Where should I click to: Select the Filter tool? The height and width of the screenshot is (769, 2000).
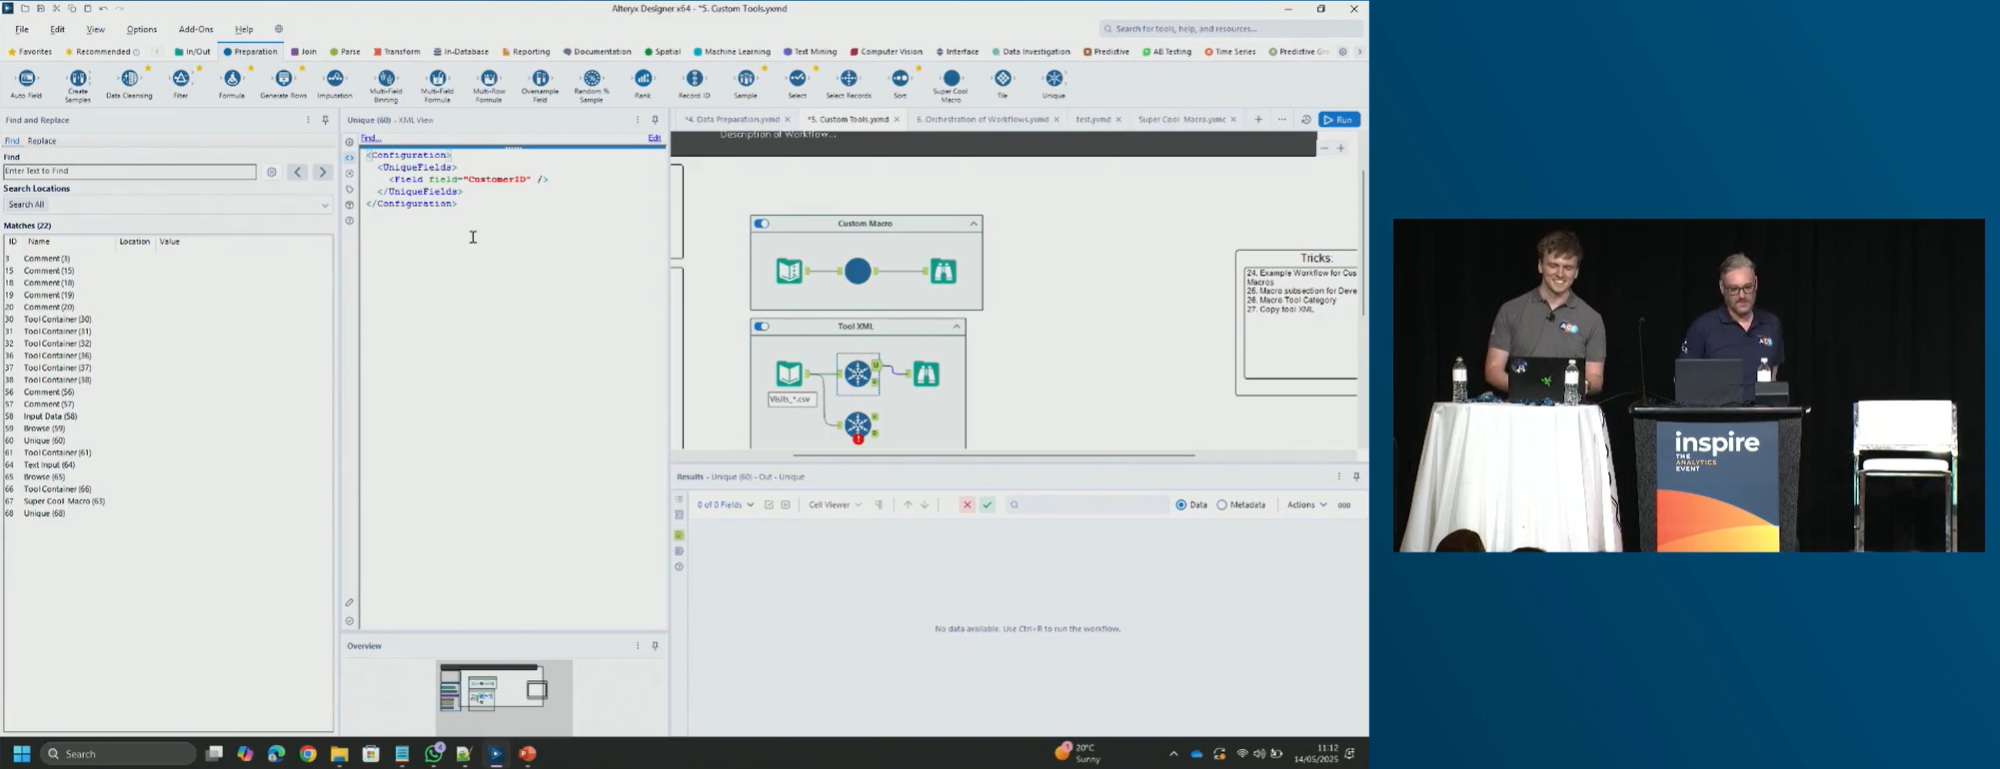coord(181,83)
